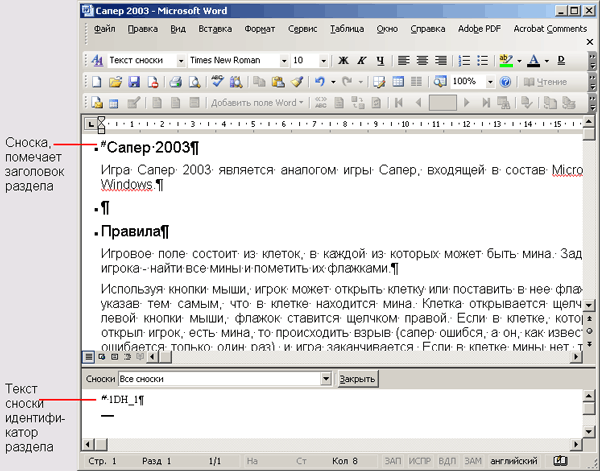600x471 pixels.
Task: Click the Select Browse Object button
Action: [590, 331]
